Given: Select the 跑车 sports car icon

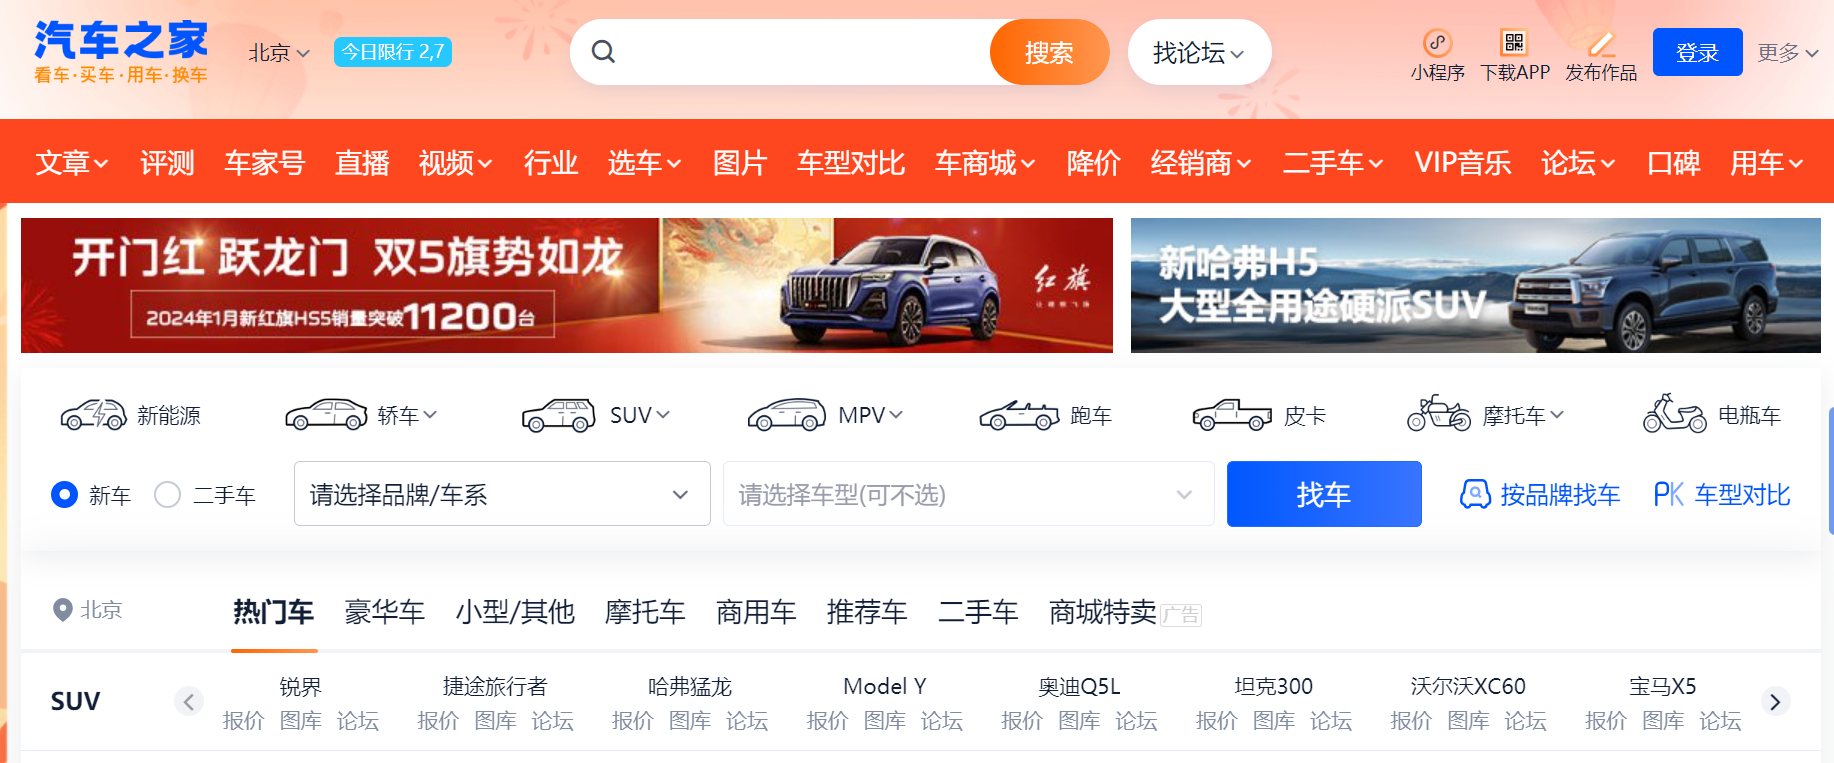Looking at the screenshot, I should [x=1019, y=414].
